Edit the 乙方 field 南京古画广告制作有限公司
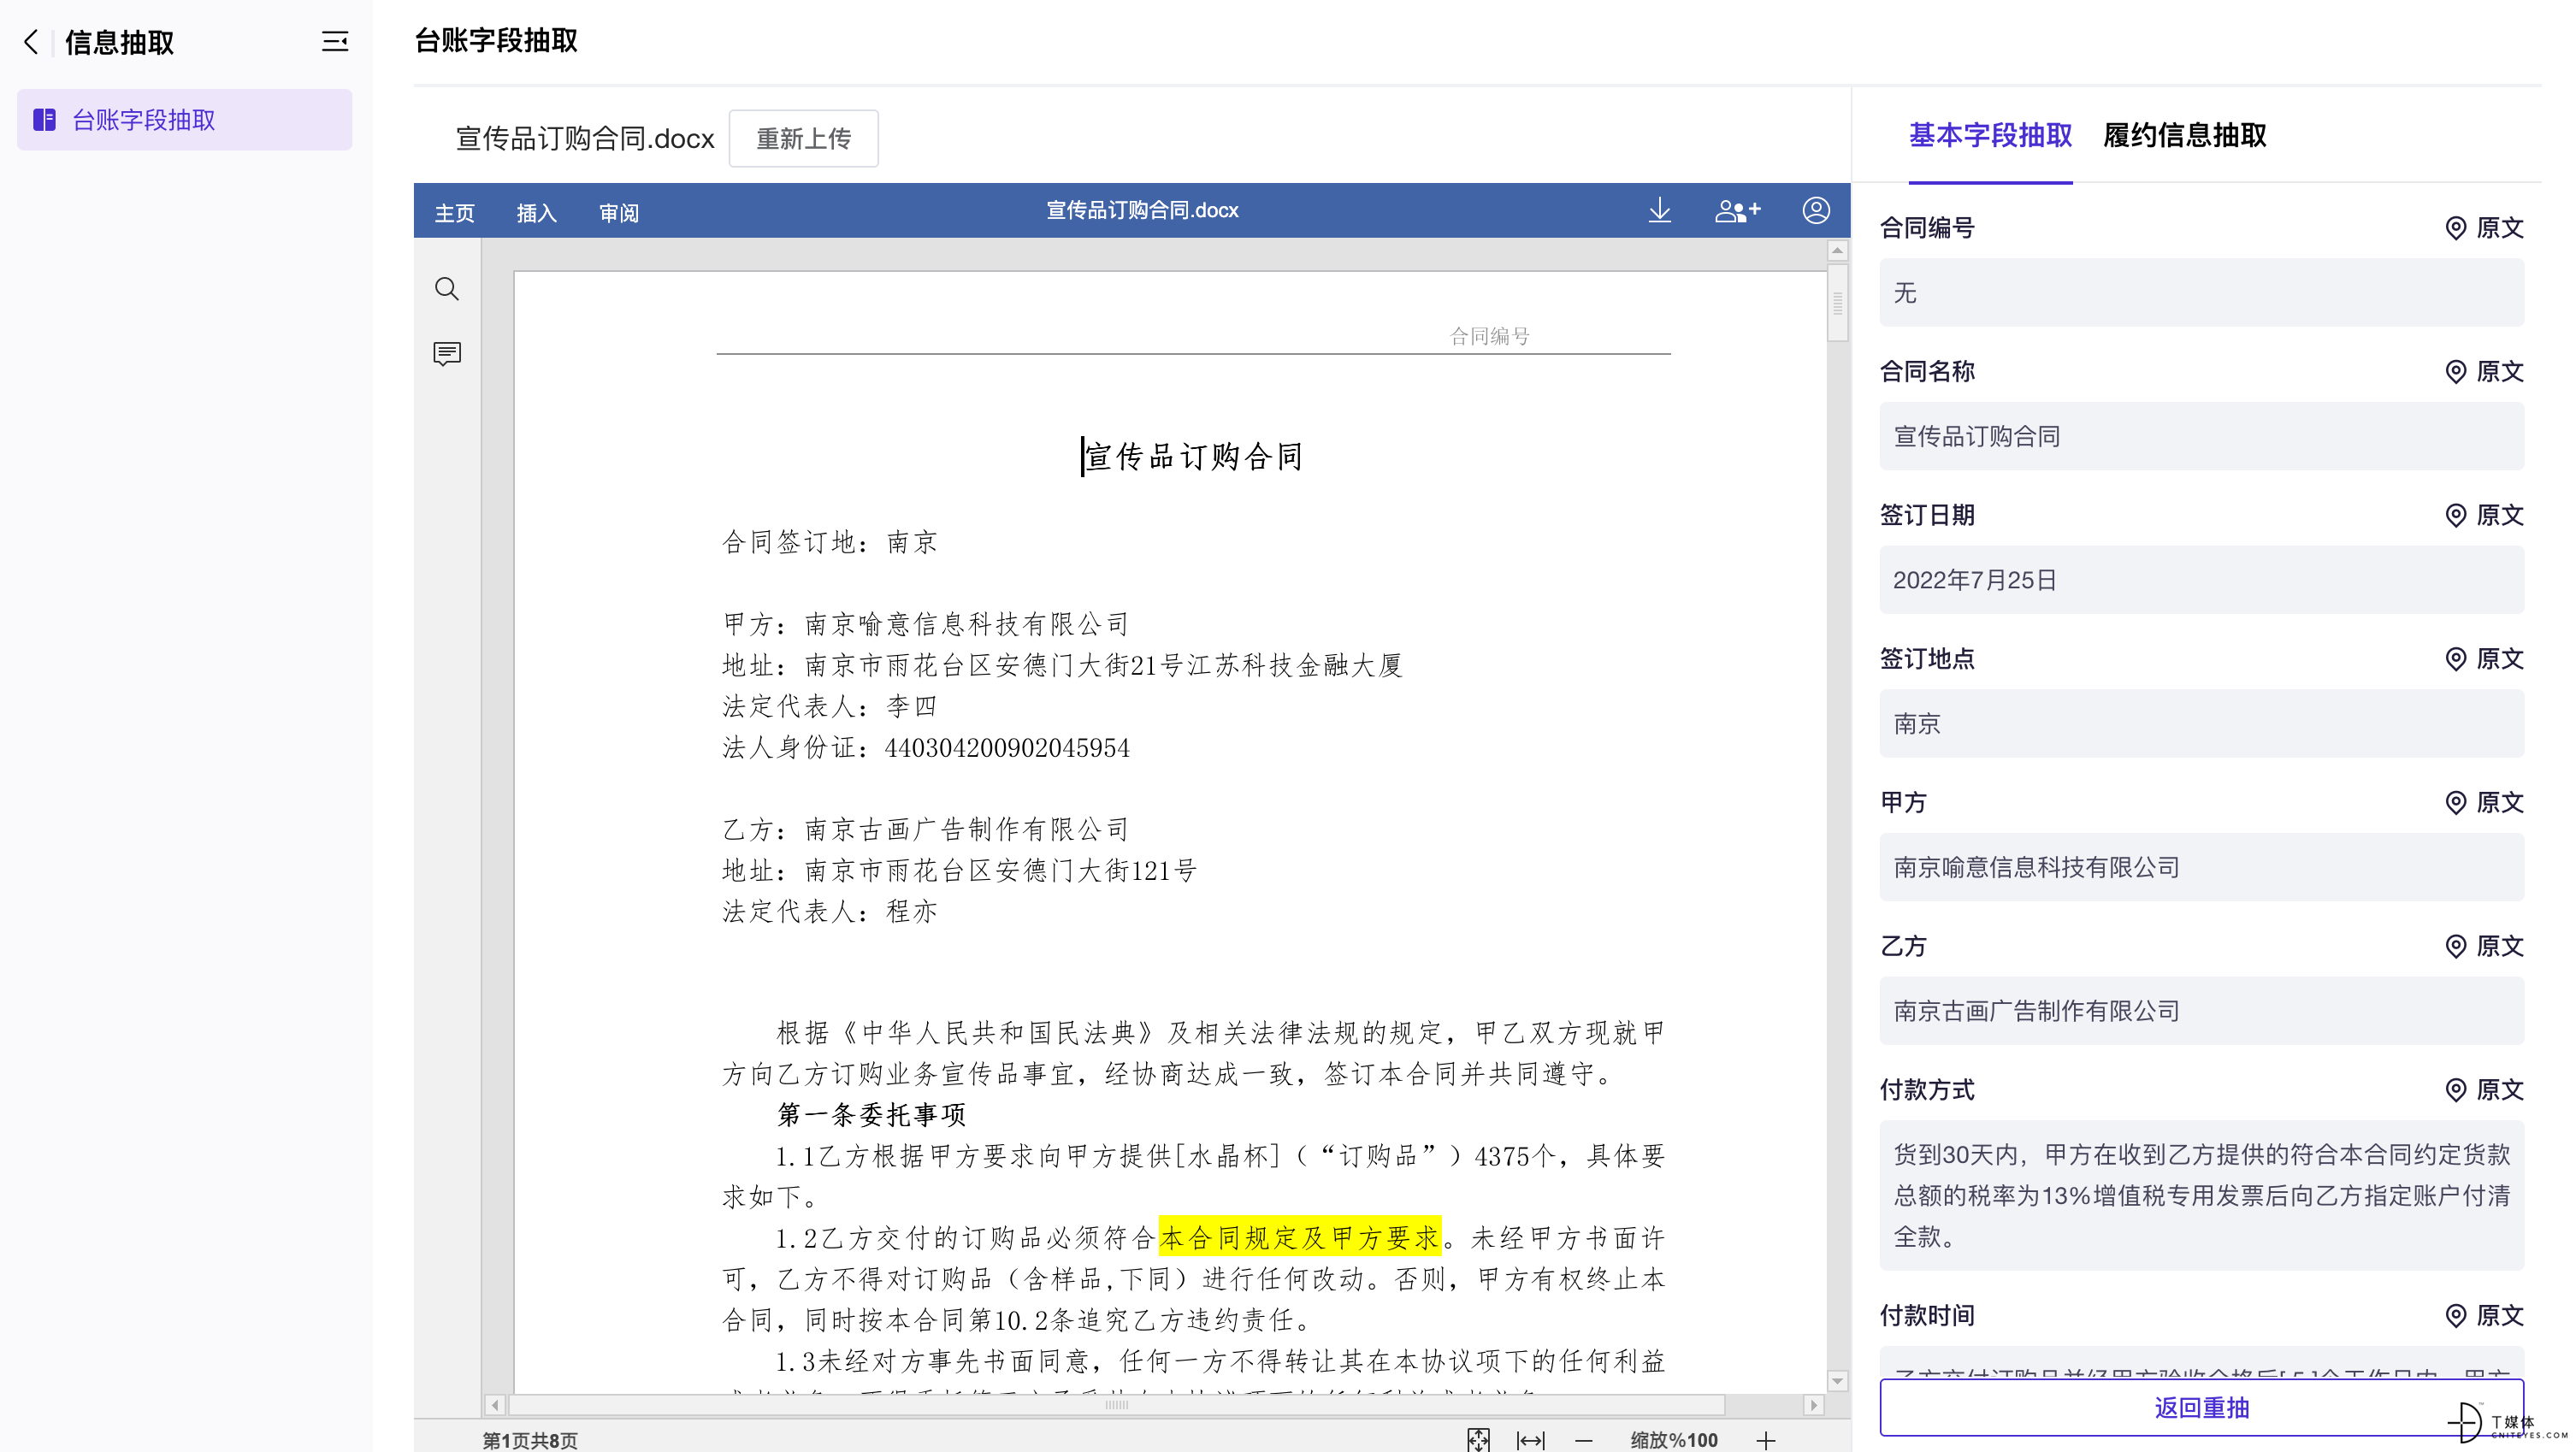The height and width of the screenshot is (1452, 2576). [x=2201, y=1011]
